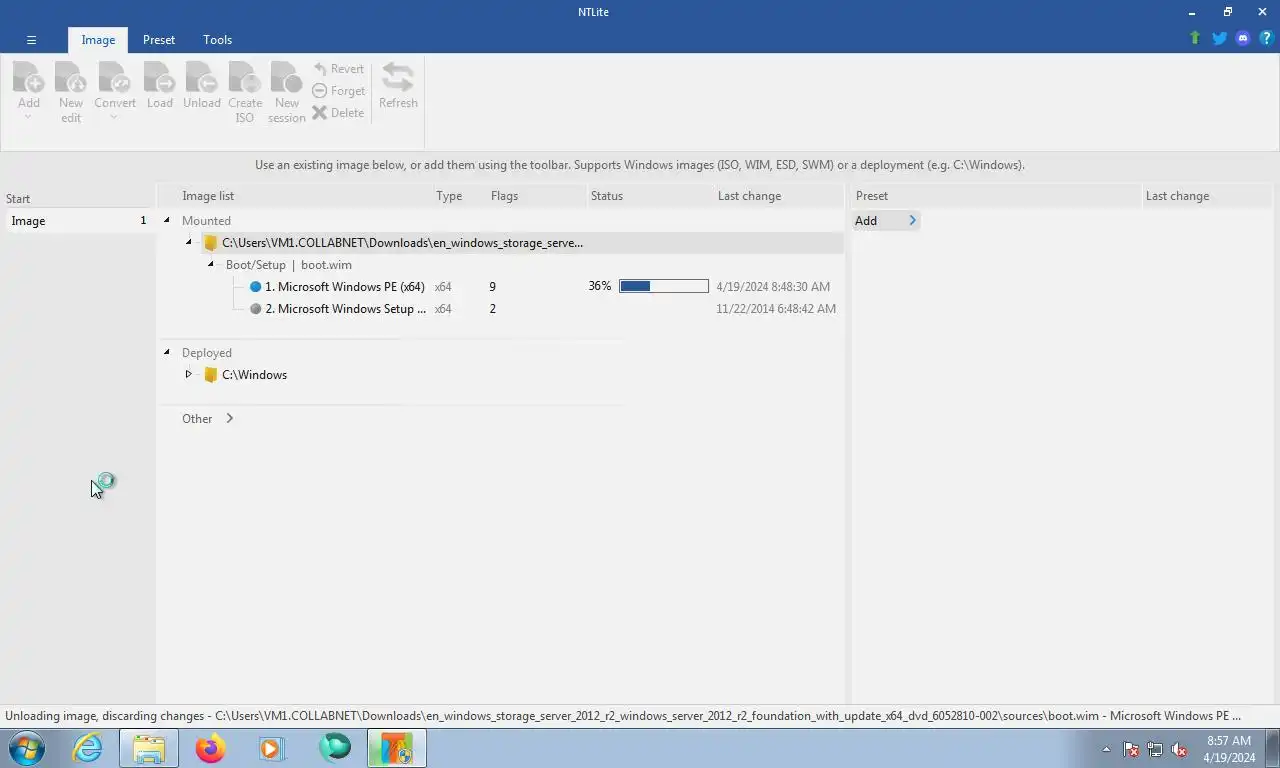The image size is (1280, 768).
Task: Click the status bar Unloading image message
Action: (x=623, y=716)
